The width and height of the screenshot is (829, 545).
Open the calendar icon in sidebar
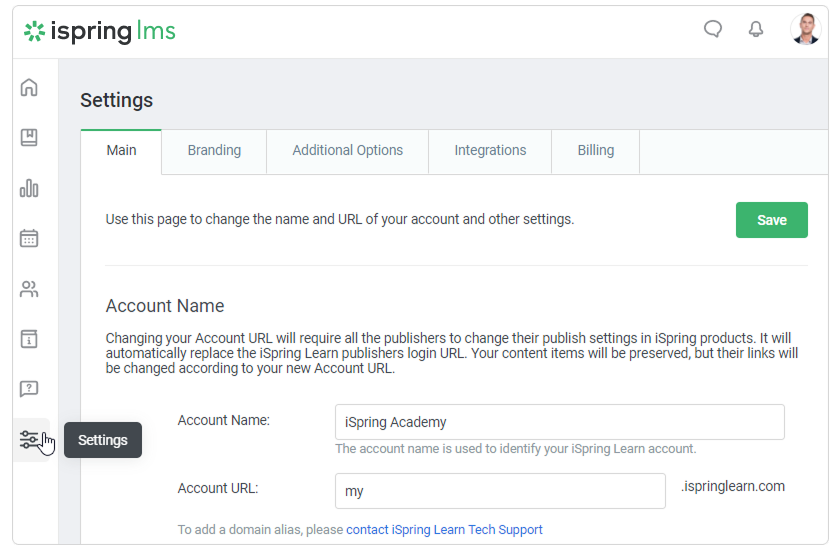(x=29, y=238)
